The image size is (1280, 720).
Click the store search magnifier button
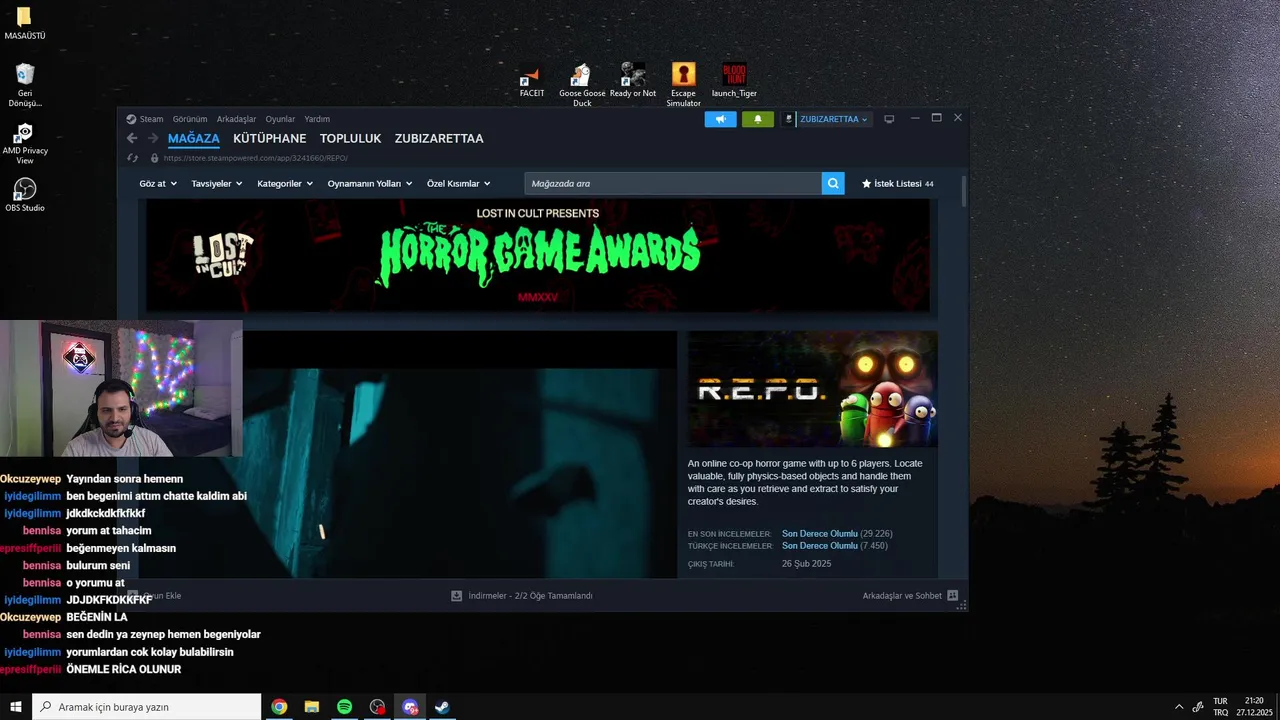(833, 184)
